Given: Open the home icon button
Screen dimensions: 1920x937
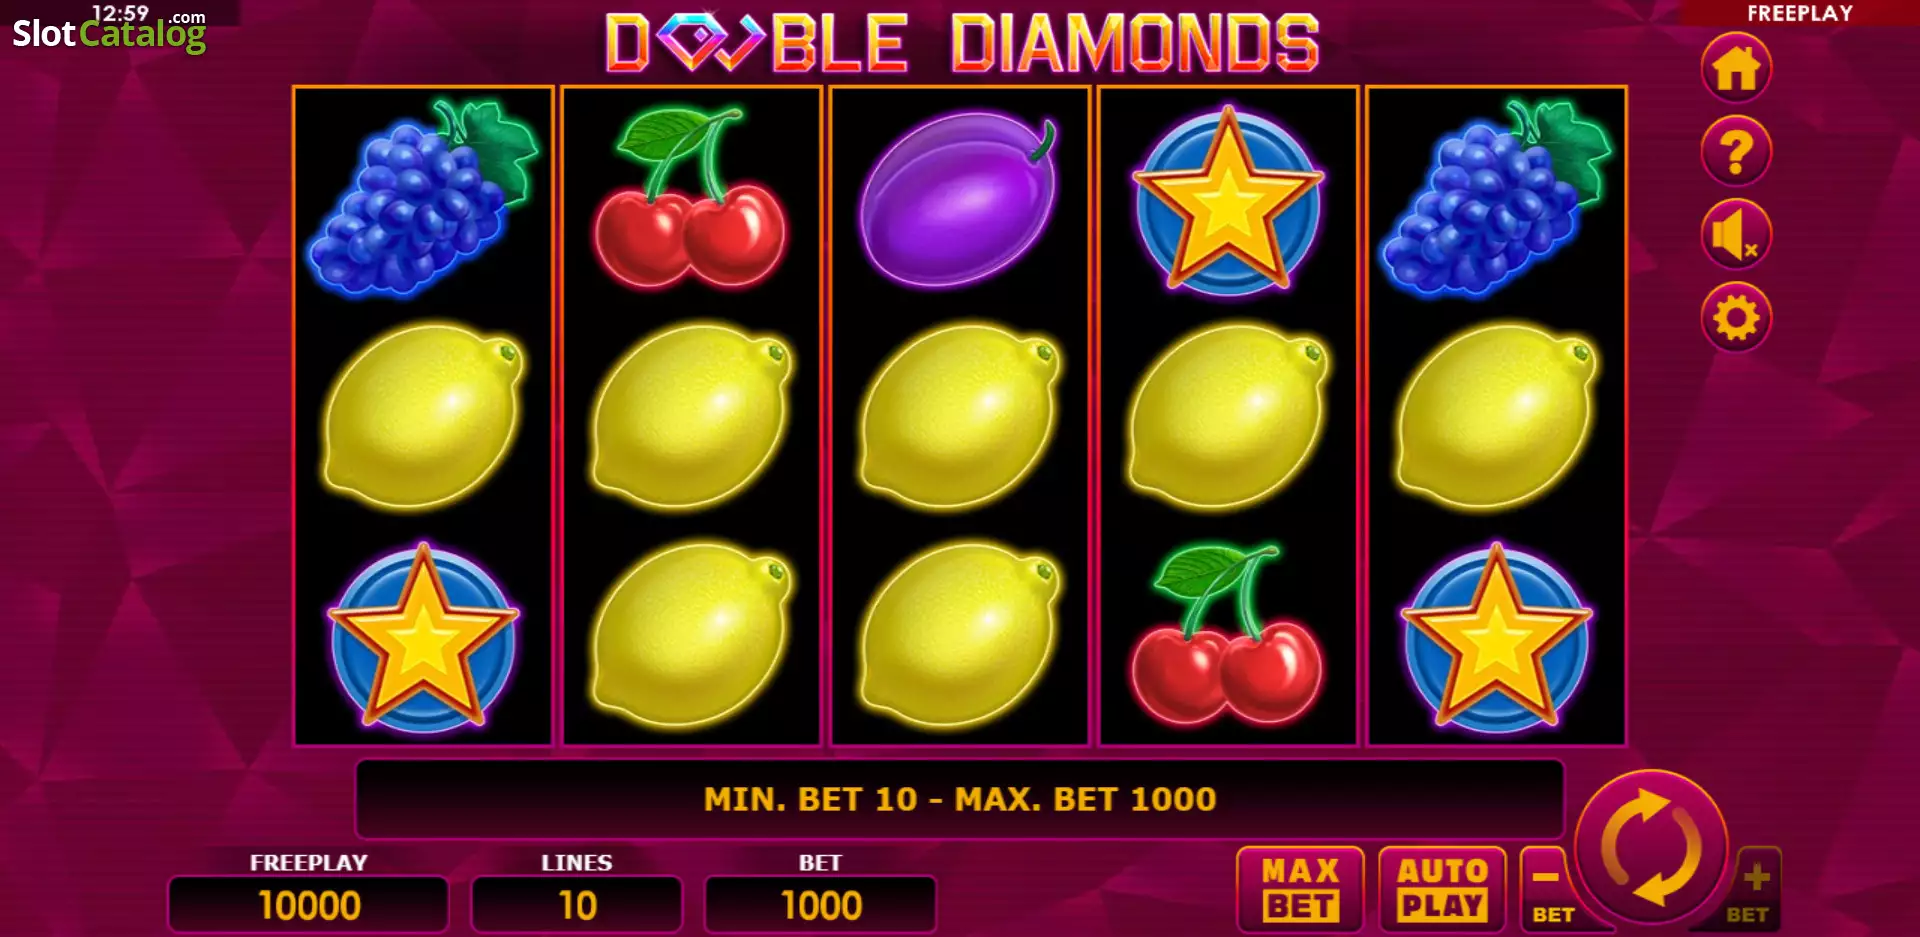Looking at the screenshot, I should (1736, 68).
